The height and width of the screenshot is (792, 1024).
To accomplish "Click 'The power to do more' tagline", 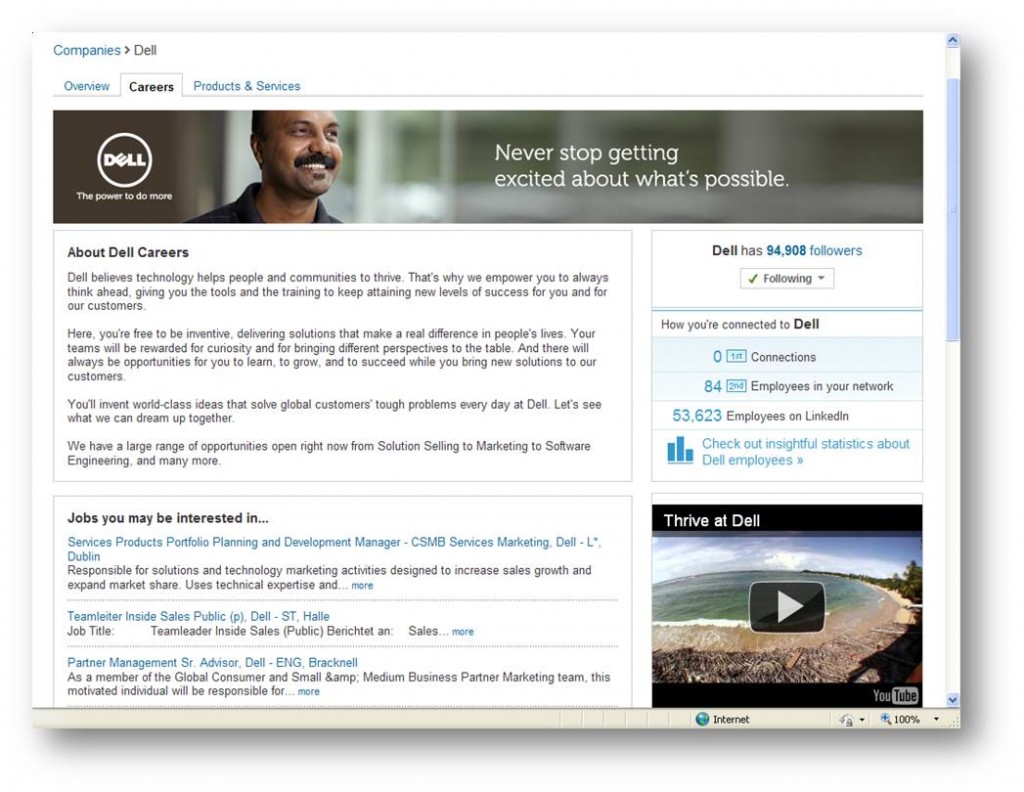I will [x=124, y=196].
